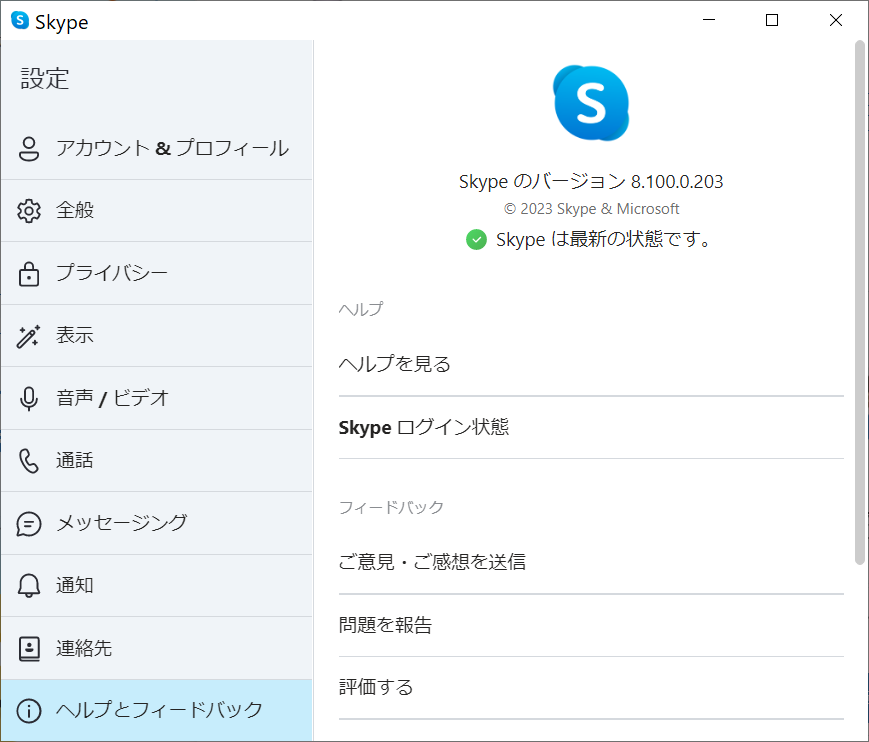Click 評価する option
This screenshot has width=869, height=742.
(x=591, y=688)
